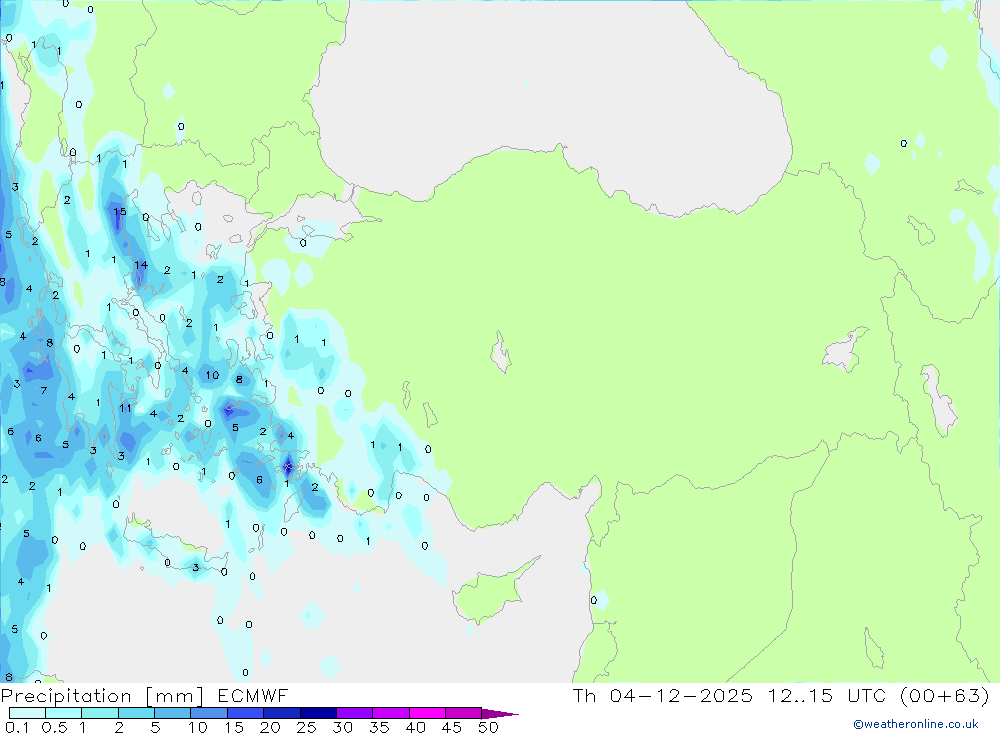The width and height of the screenshot is (1000, 733).
Task: Click the '(00+63)' forecast offset text
Action: [945, 695]
